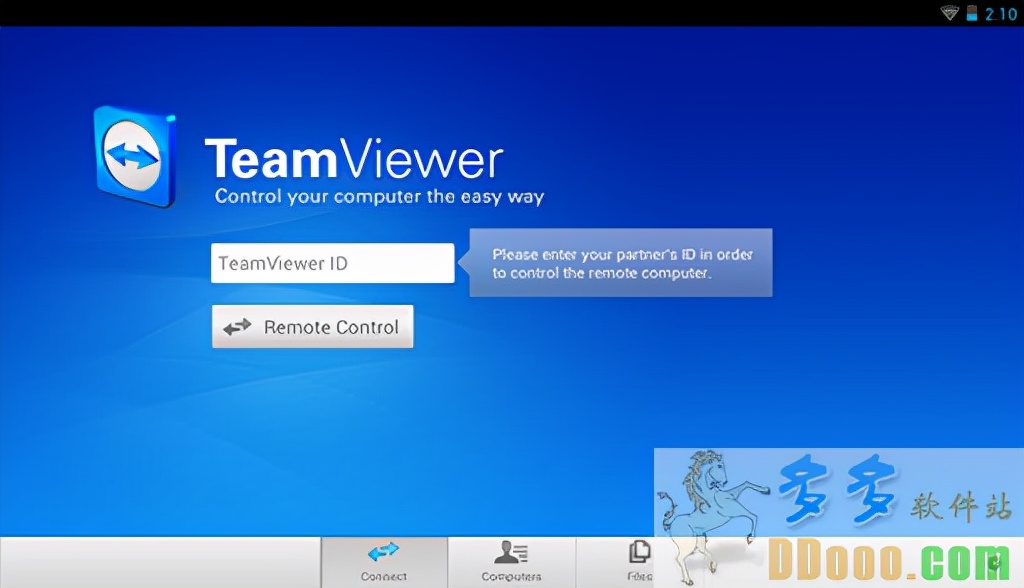Switch to the Computers tab
Screen dimensions: 1024x588
coord(511,562)
